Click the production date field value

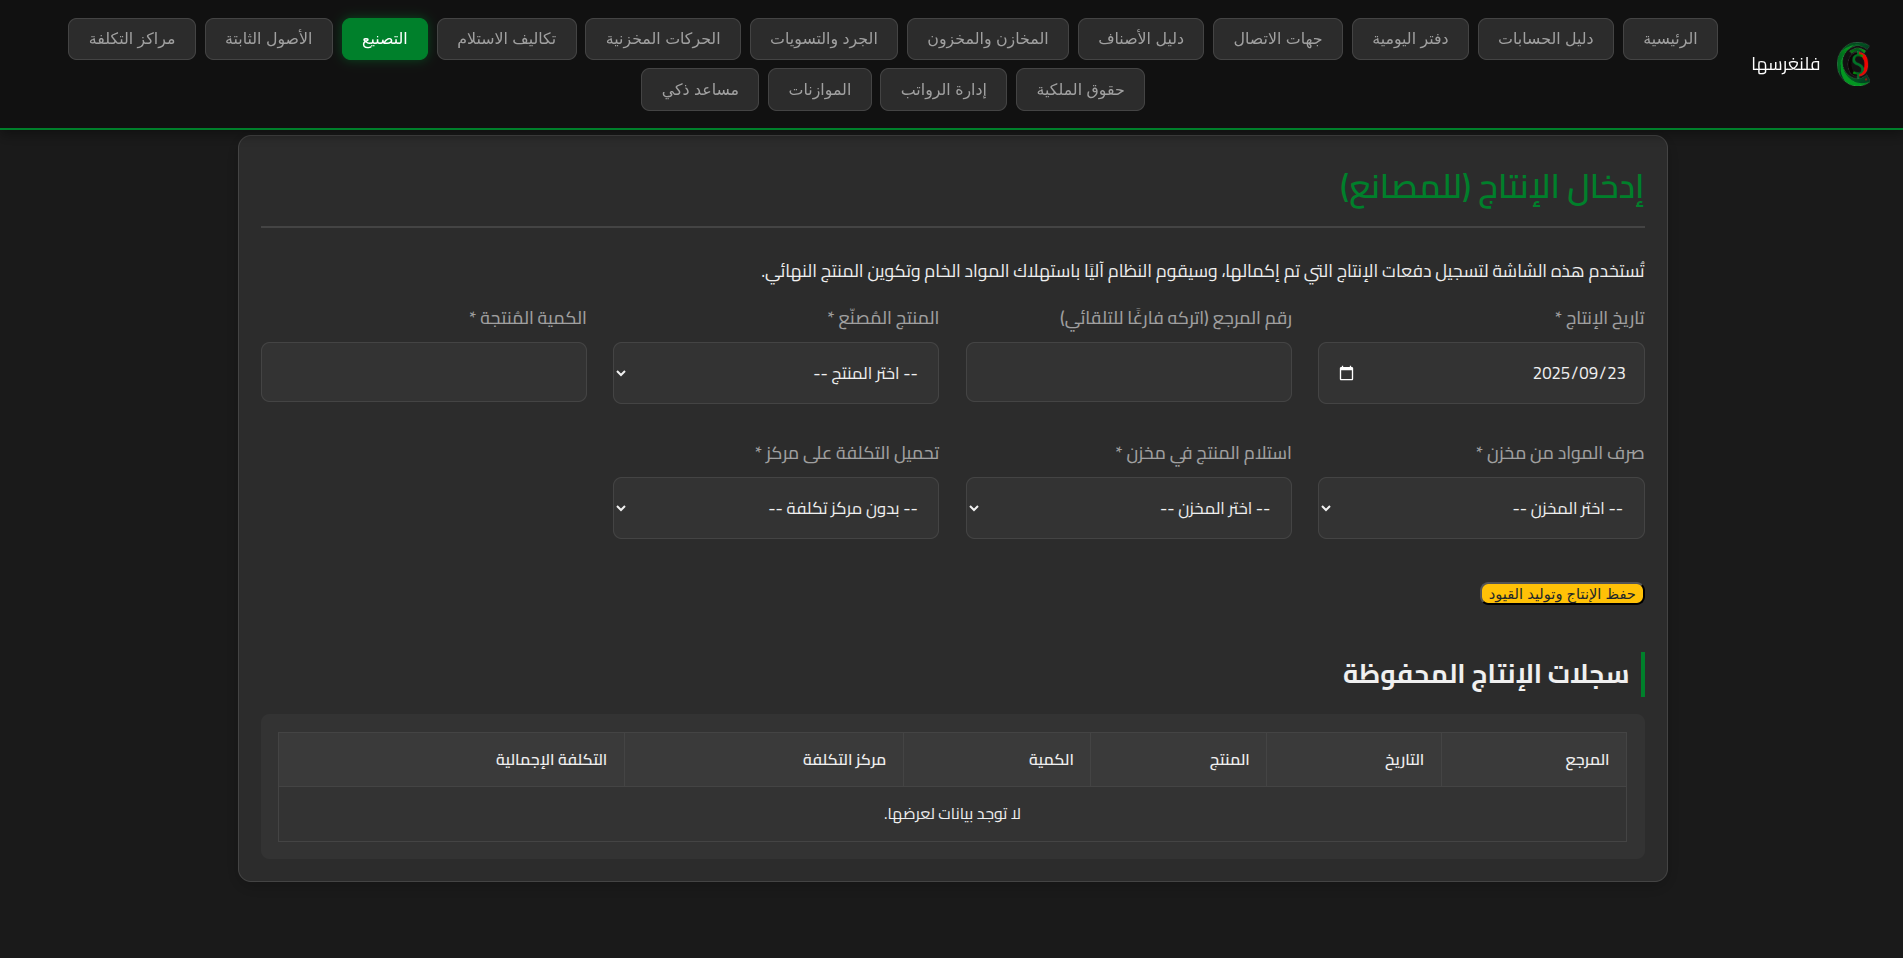(1578, 373)
